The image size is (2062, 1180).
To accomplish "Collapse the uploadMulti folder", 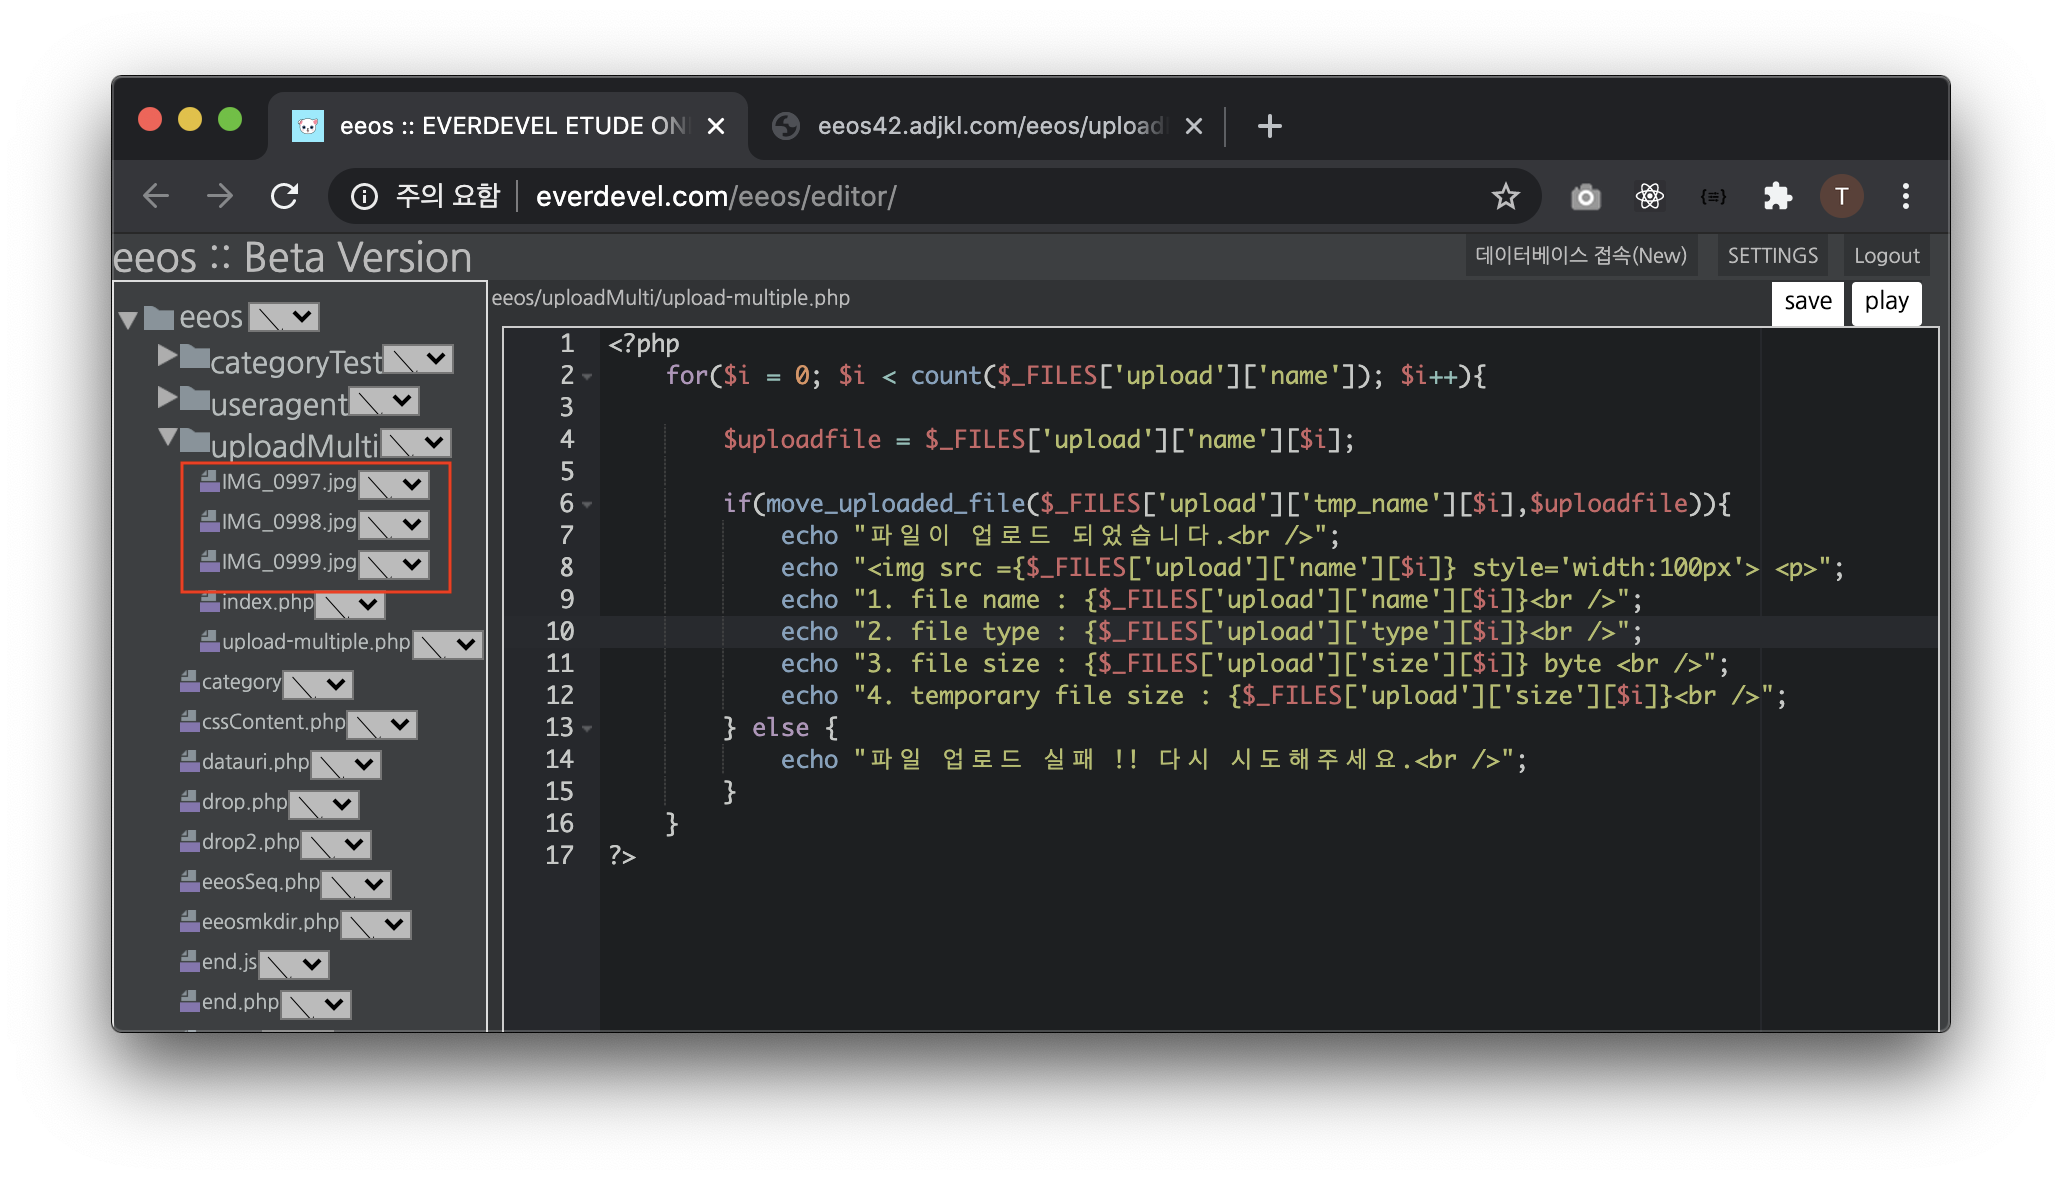I will click(168, 438).
